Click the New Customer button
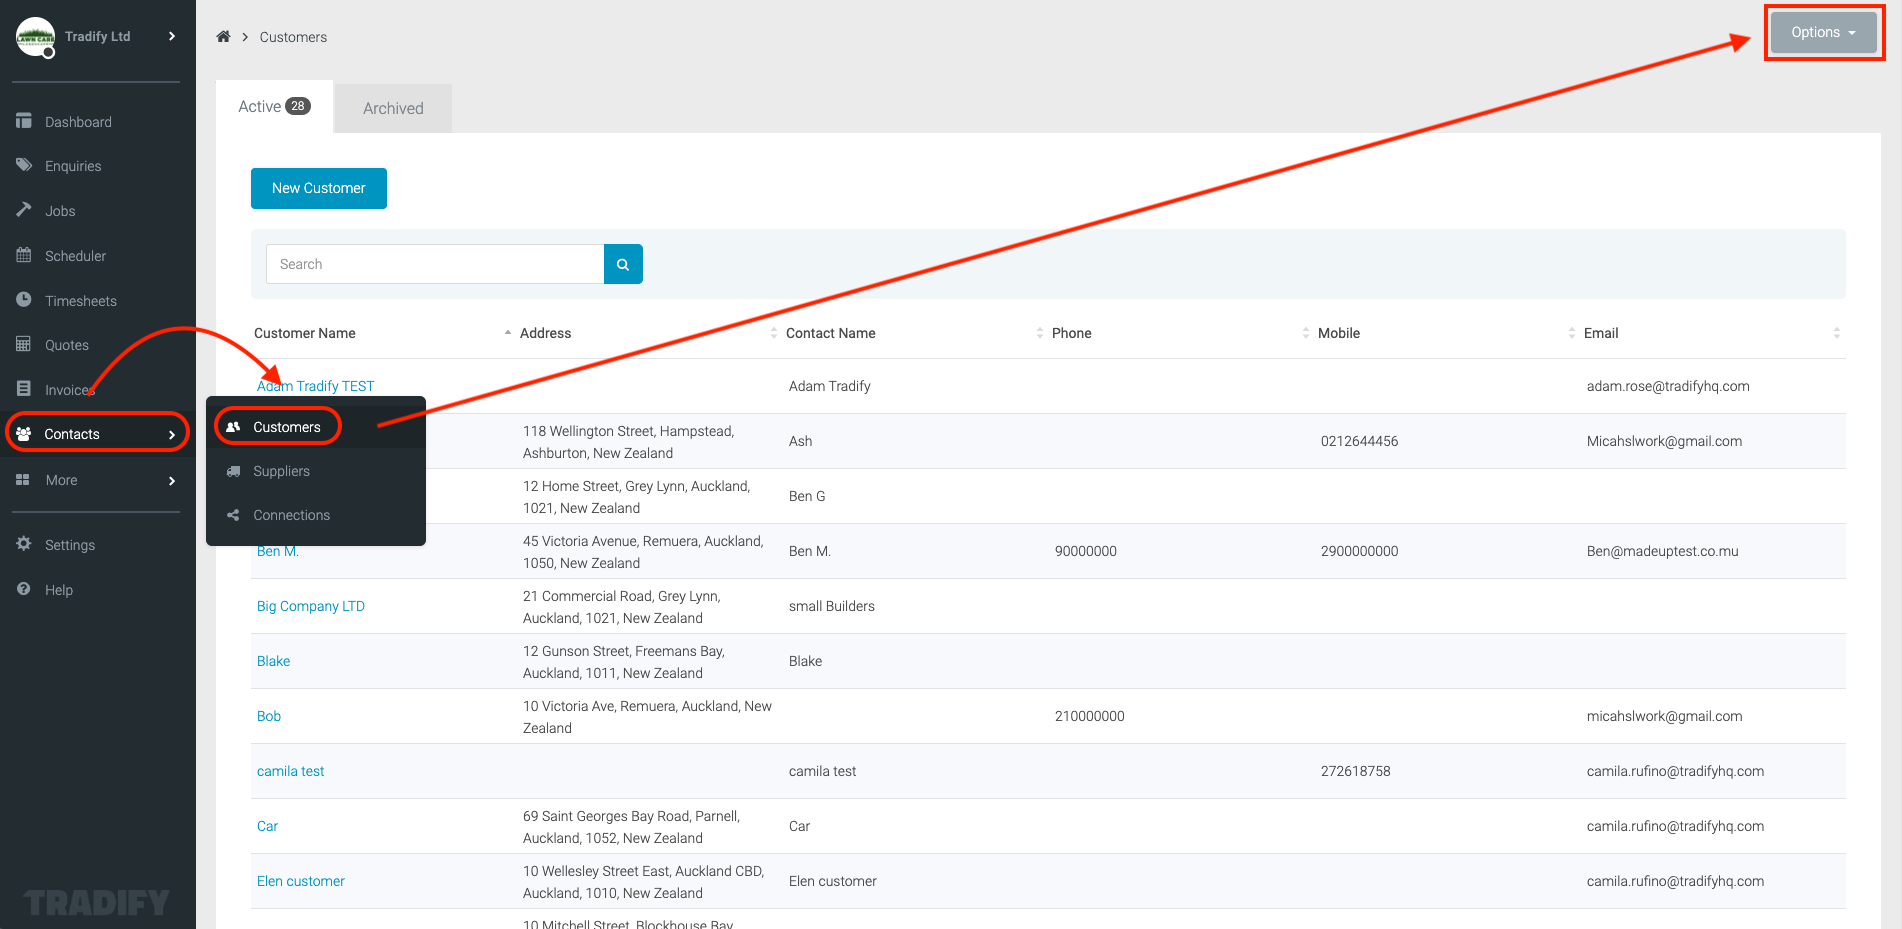Image resolution: width=1902 pixels, height=929 pixels. pos(318,188)
